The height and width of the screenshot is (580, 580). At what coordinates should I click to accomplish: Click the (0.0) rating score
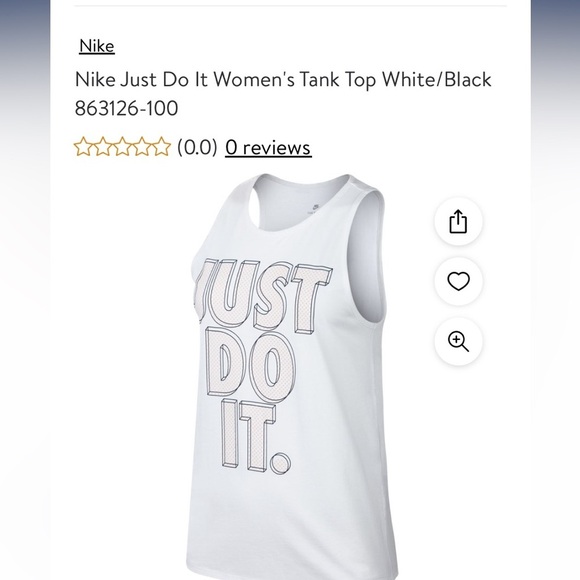197,147
